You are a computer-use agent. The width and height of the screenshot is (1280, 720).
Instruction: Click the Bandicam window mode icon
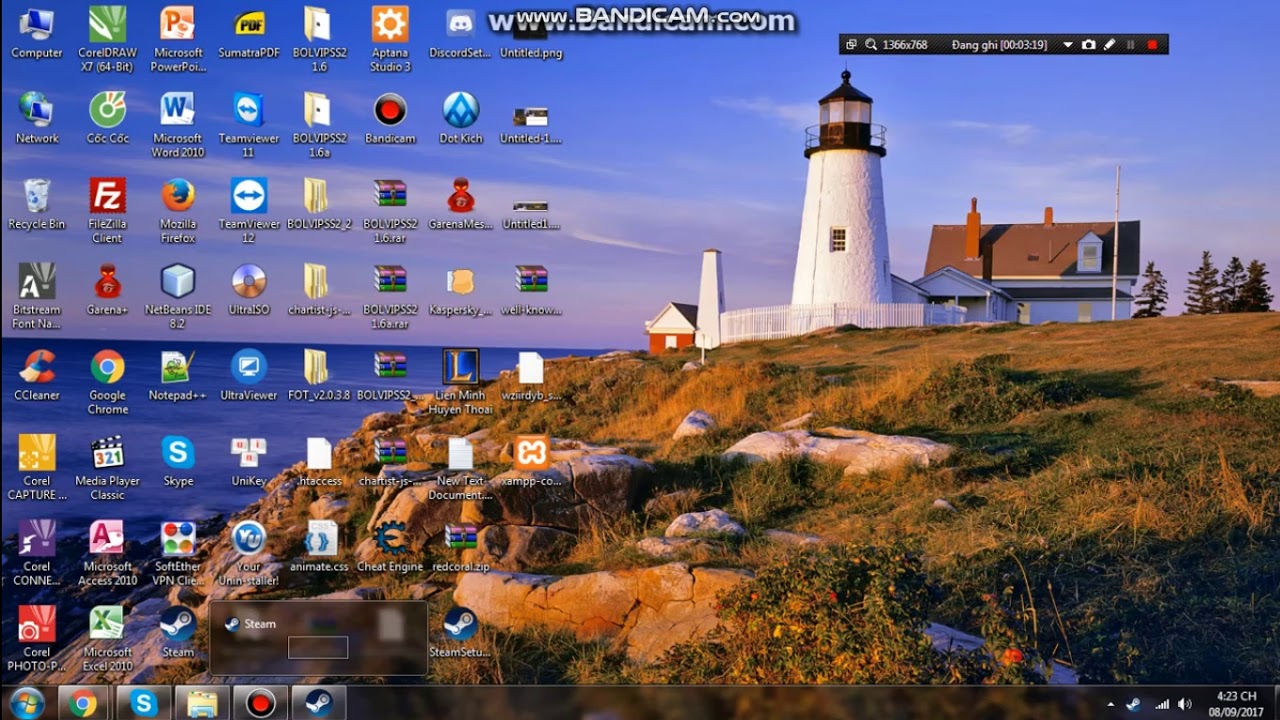coord(851,45)
